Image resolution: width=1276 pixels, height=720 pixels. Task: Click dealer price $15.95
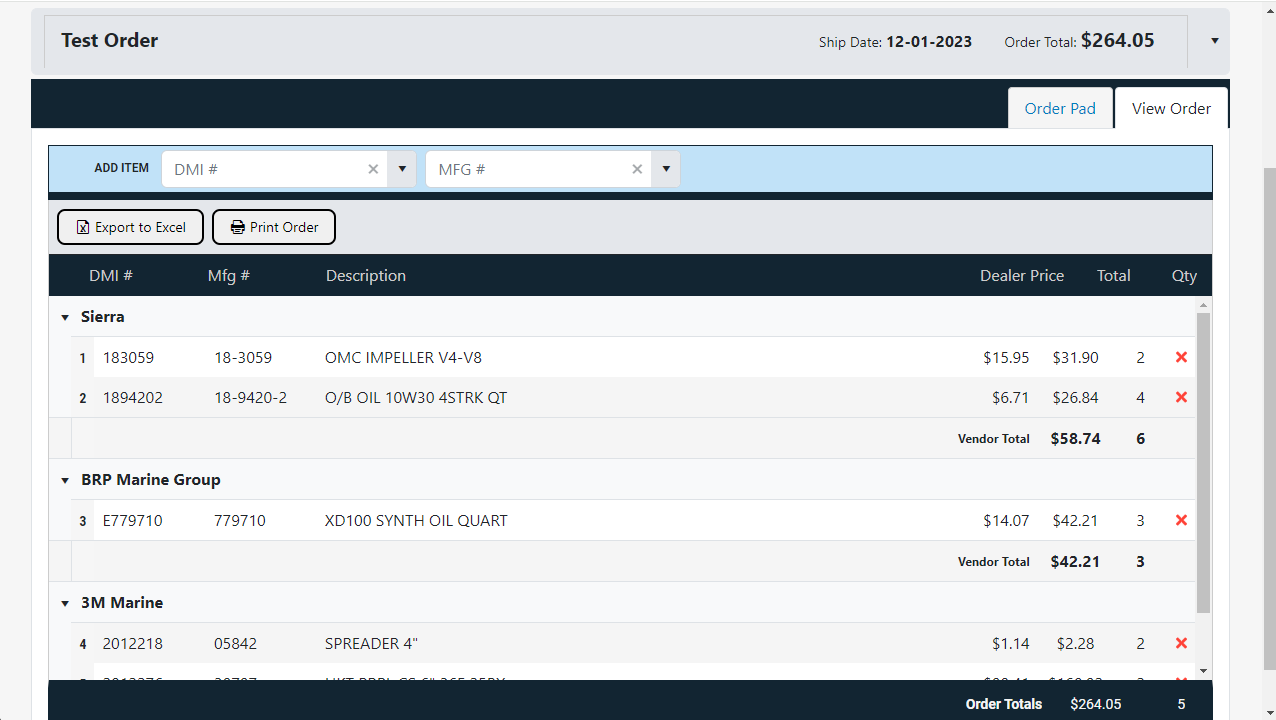pos(1006,357)
